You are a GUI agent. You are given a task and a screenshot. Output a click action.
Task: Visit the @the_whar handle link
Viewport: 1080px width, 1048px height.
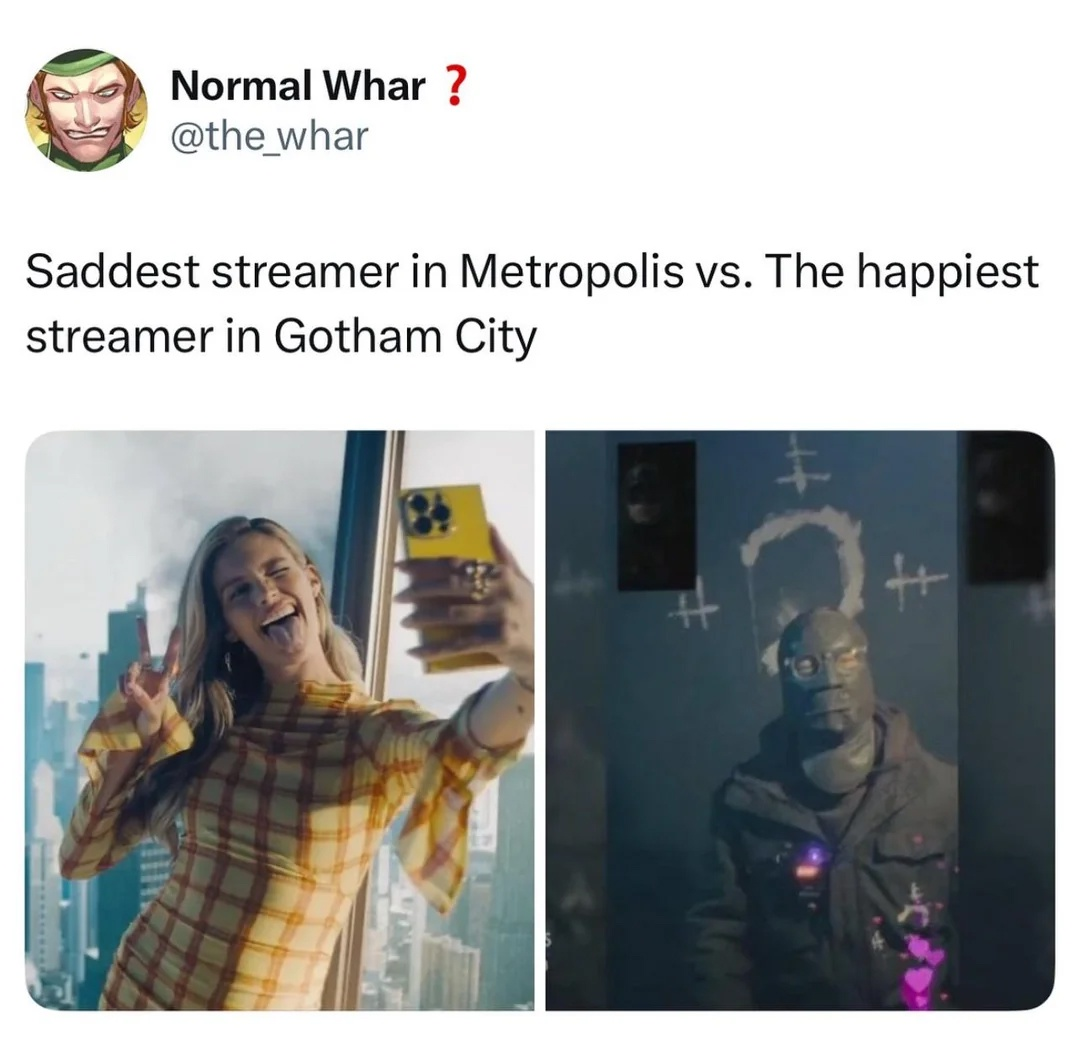tap(269, 136)
